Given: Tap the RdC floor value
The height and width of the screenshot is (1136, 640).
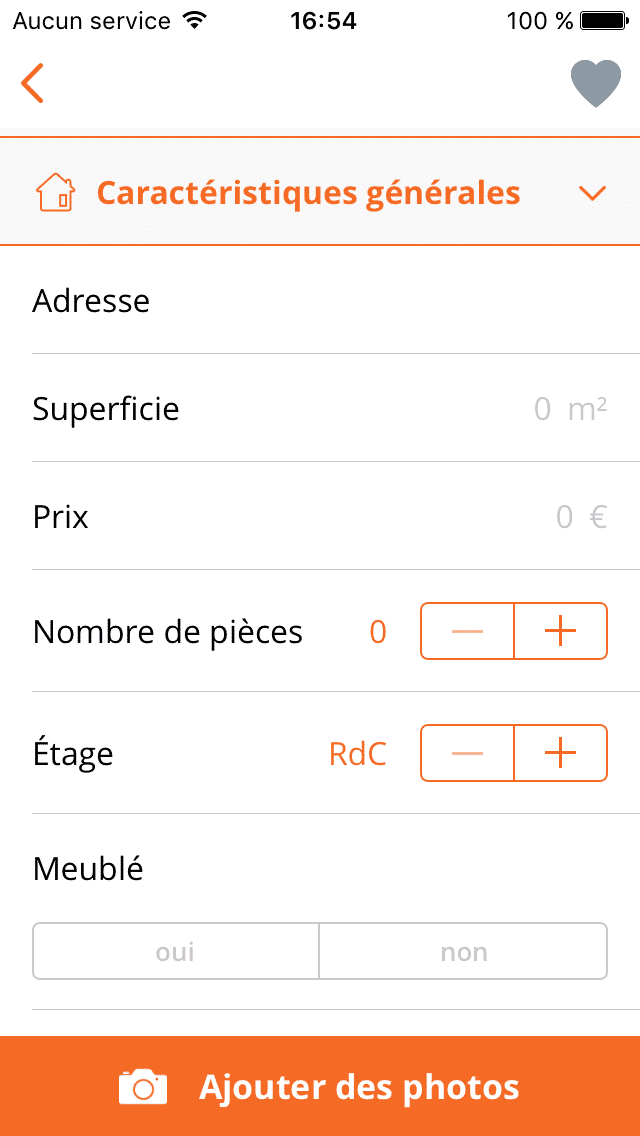Looking at the screenshot, I should click(357, 754).
